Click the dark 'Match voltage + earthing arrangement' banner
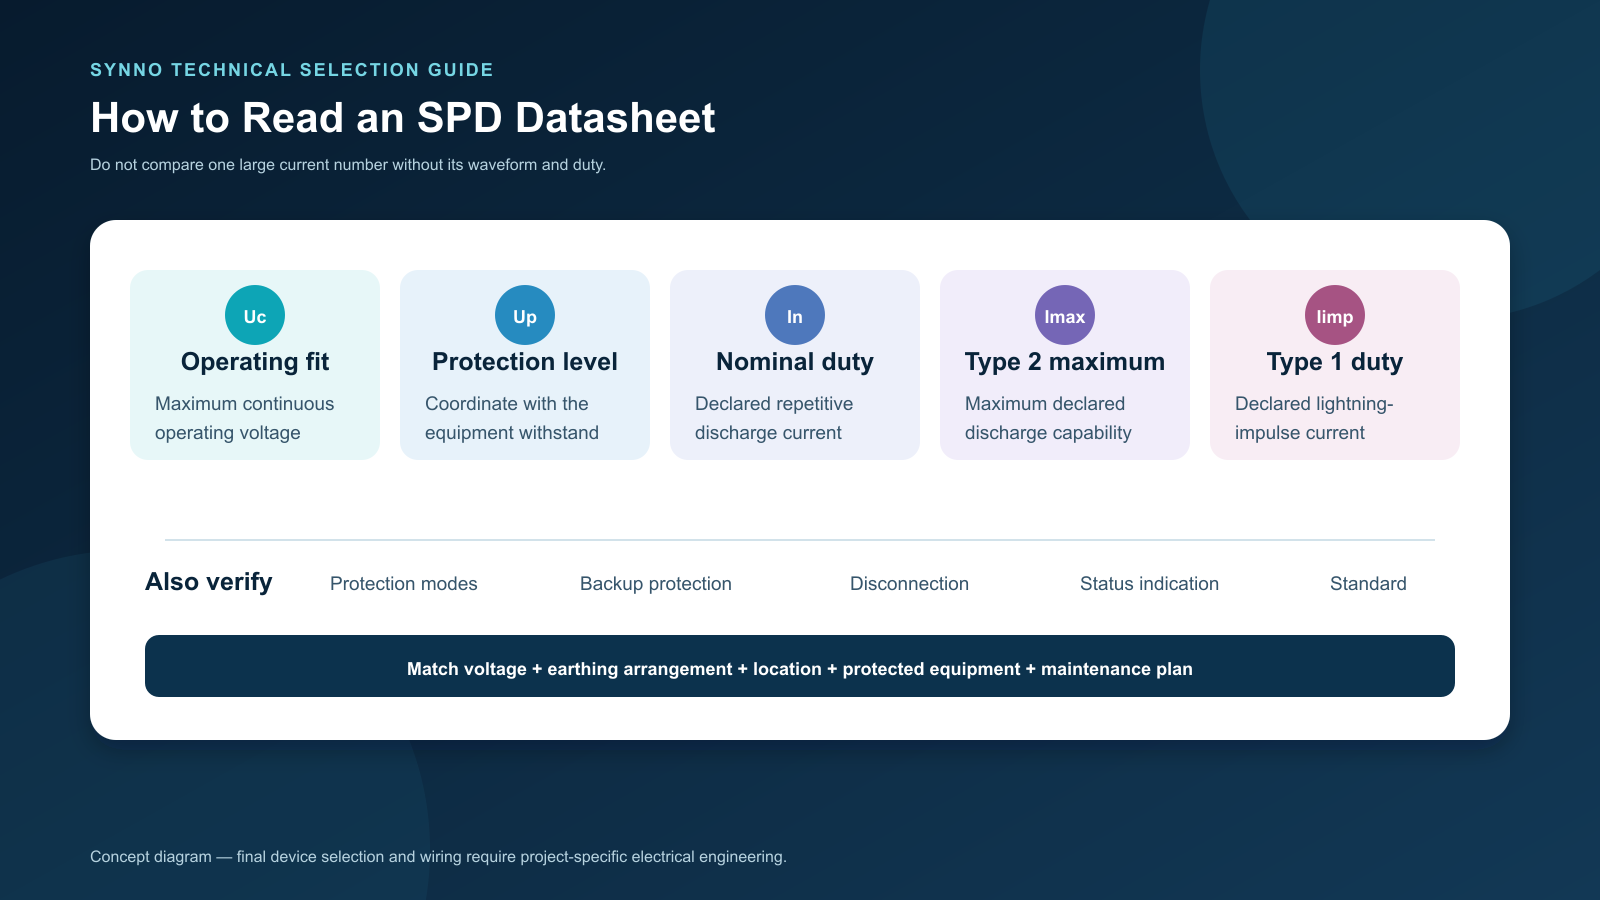 pyautogui.click(x=800, y=666)
